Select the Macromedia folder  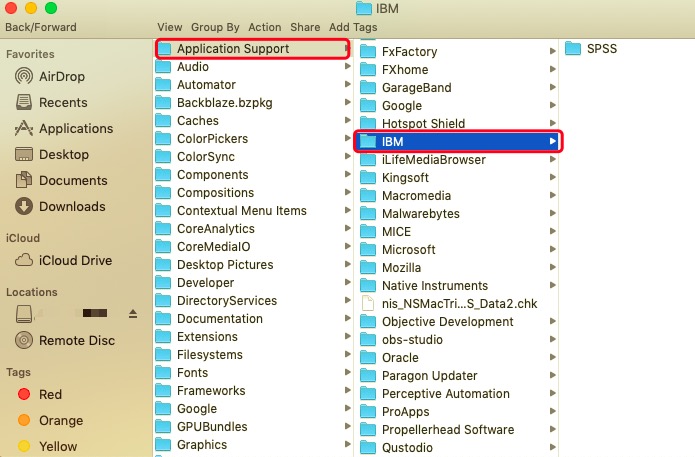point(457,195)
